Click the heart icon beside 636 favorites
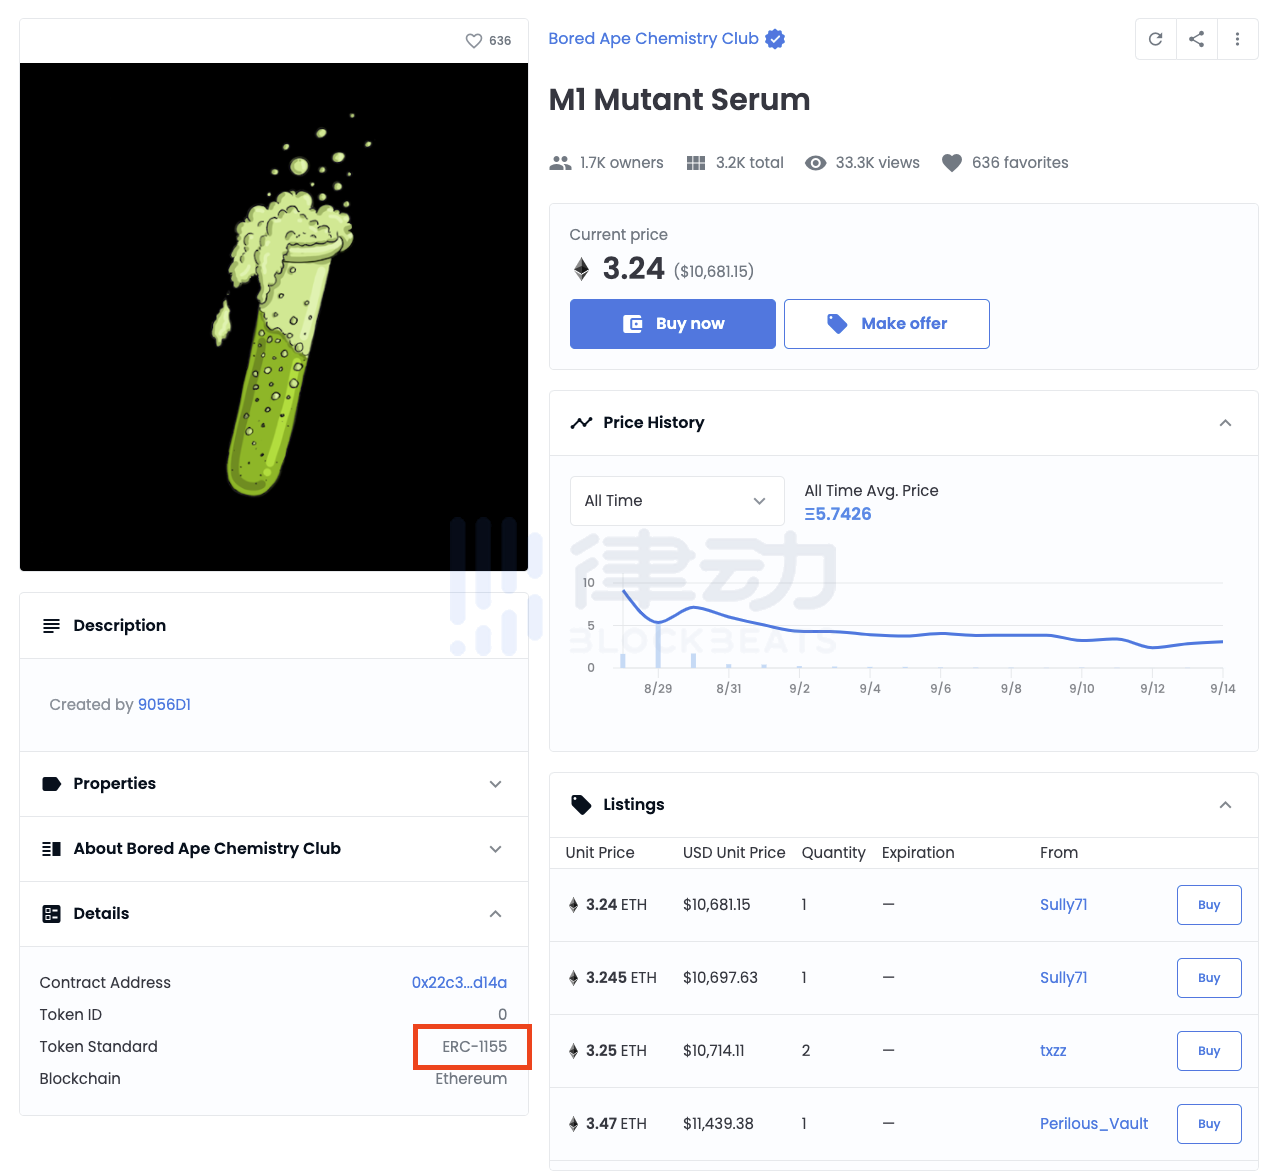This screenshot has height=1174, width=1287. pyautogui.click(x=952, y=163)
